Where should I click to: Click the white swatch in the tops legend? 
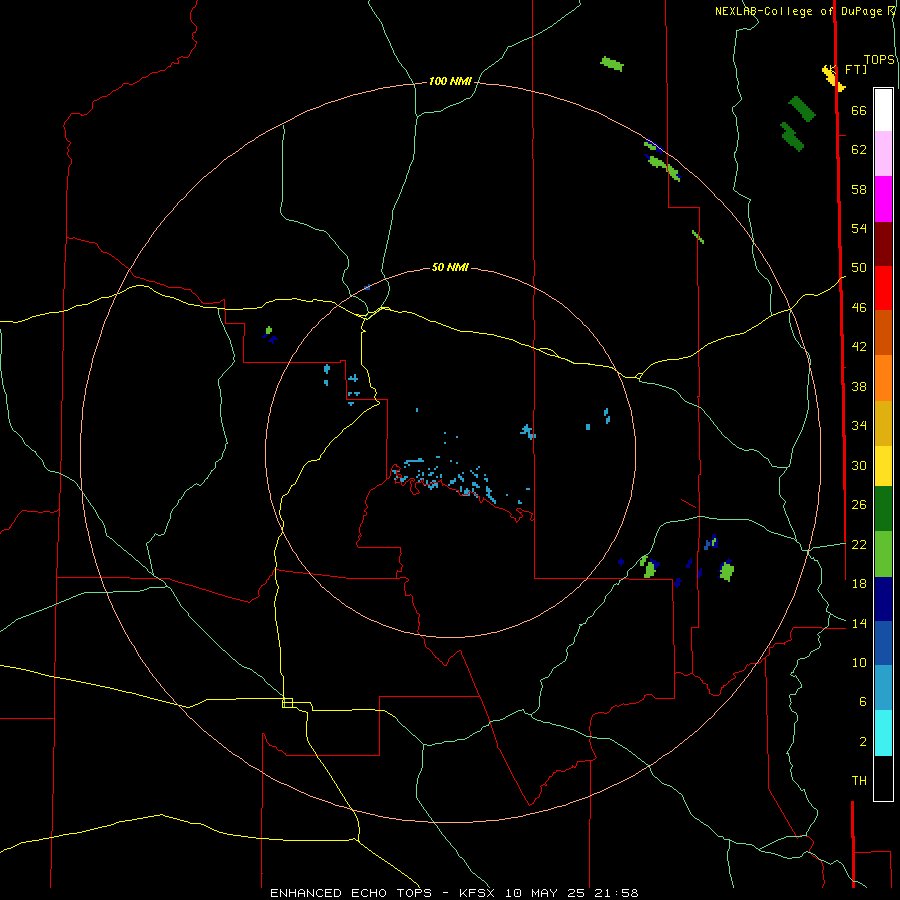883,110
